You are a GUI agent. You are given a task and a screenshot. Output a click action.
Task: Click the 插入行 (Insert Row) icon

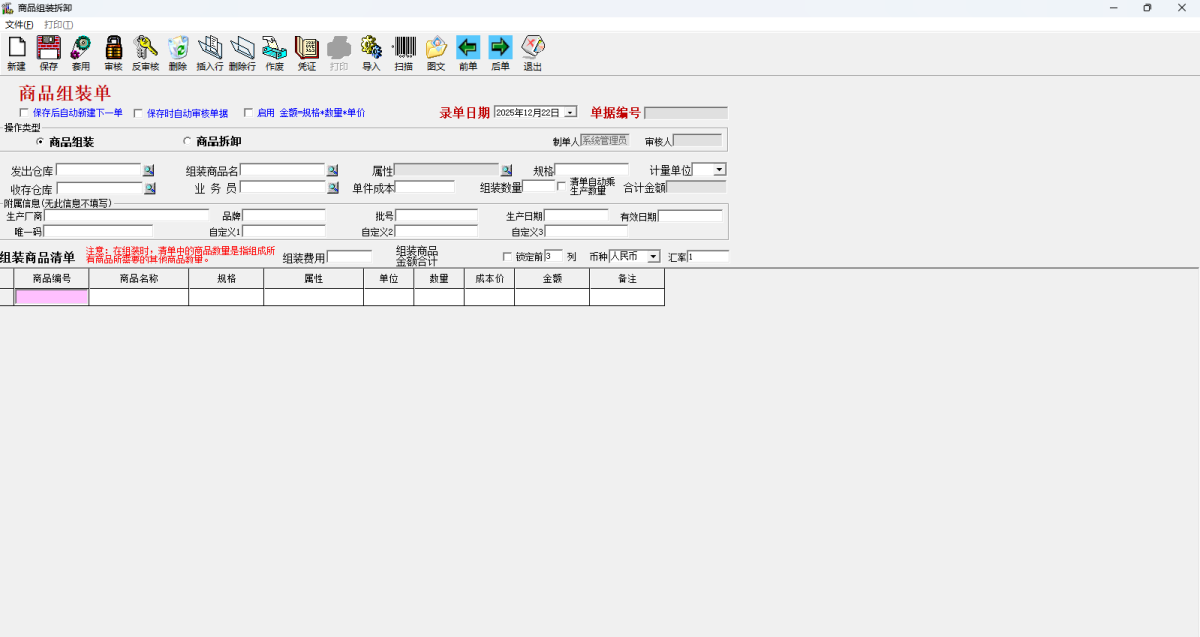pyautogui.click(x=208, y=47)
